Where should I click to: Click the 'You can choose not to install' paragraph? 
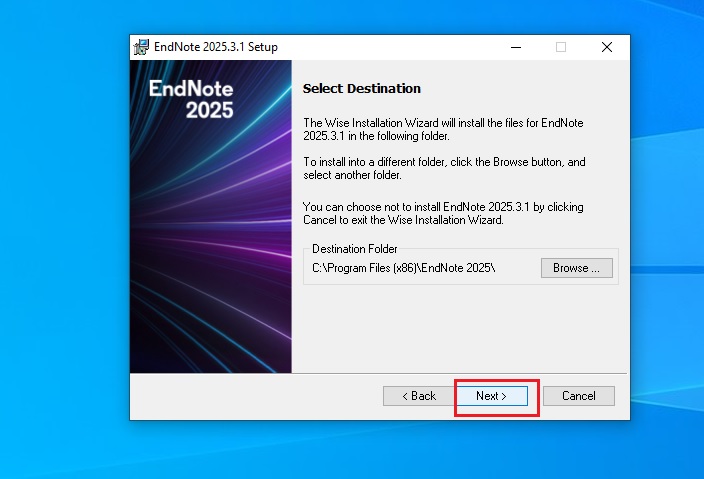pyautogui.click(x=442, y=213)
